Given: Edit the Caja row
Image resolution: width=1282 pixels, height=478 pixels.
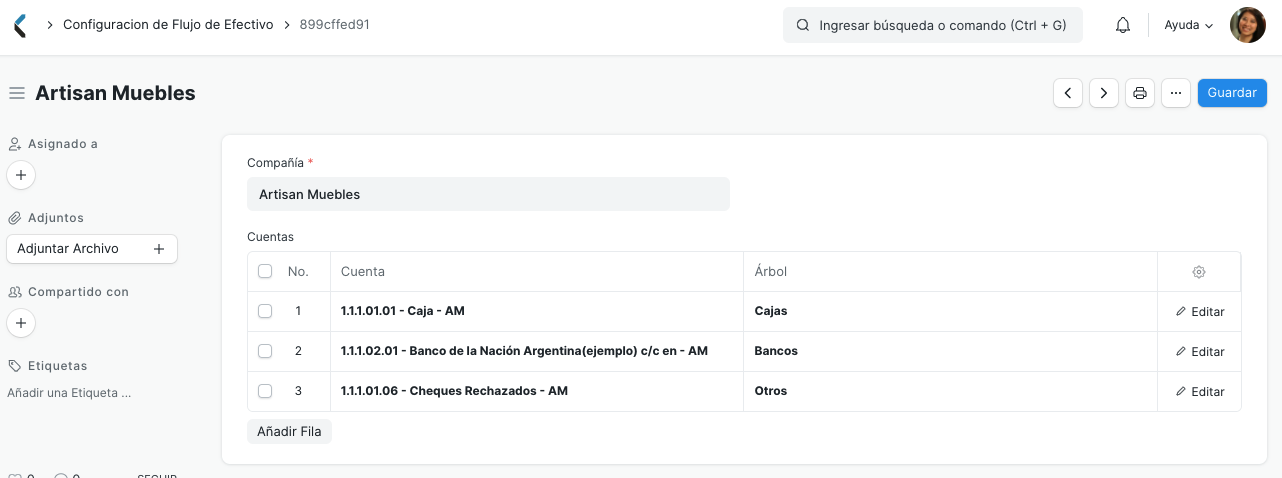Looking at the screenshot, I should pyautogui.click(x=1200, y=312).
